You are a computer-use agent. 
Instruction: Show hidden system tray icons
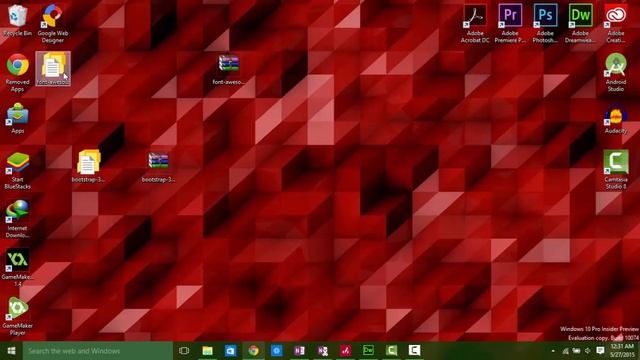coord(553,351)
